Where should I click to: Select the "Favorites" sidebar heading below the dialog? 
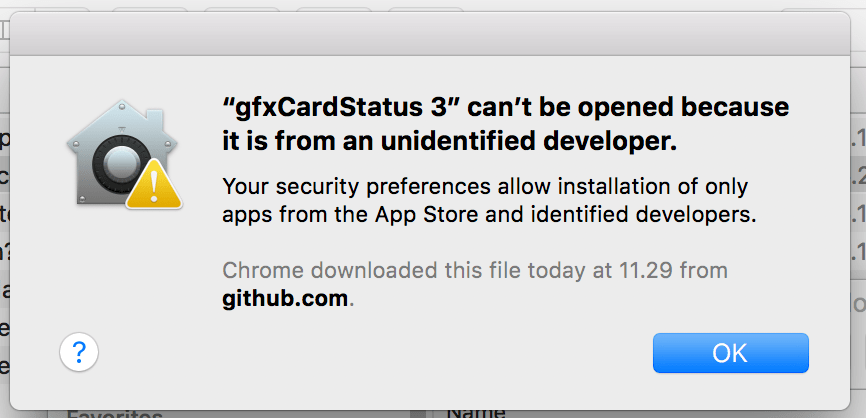115,413
